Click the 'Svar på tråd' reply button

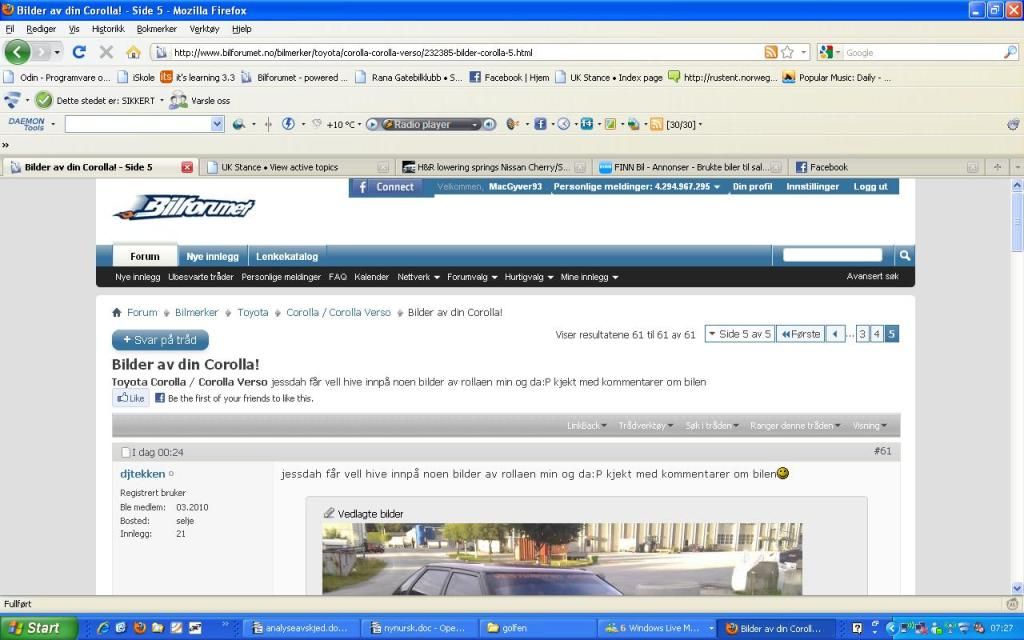pos(160,340)
